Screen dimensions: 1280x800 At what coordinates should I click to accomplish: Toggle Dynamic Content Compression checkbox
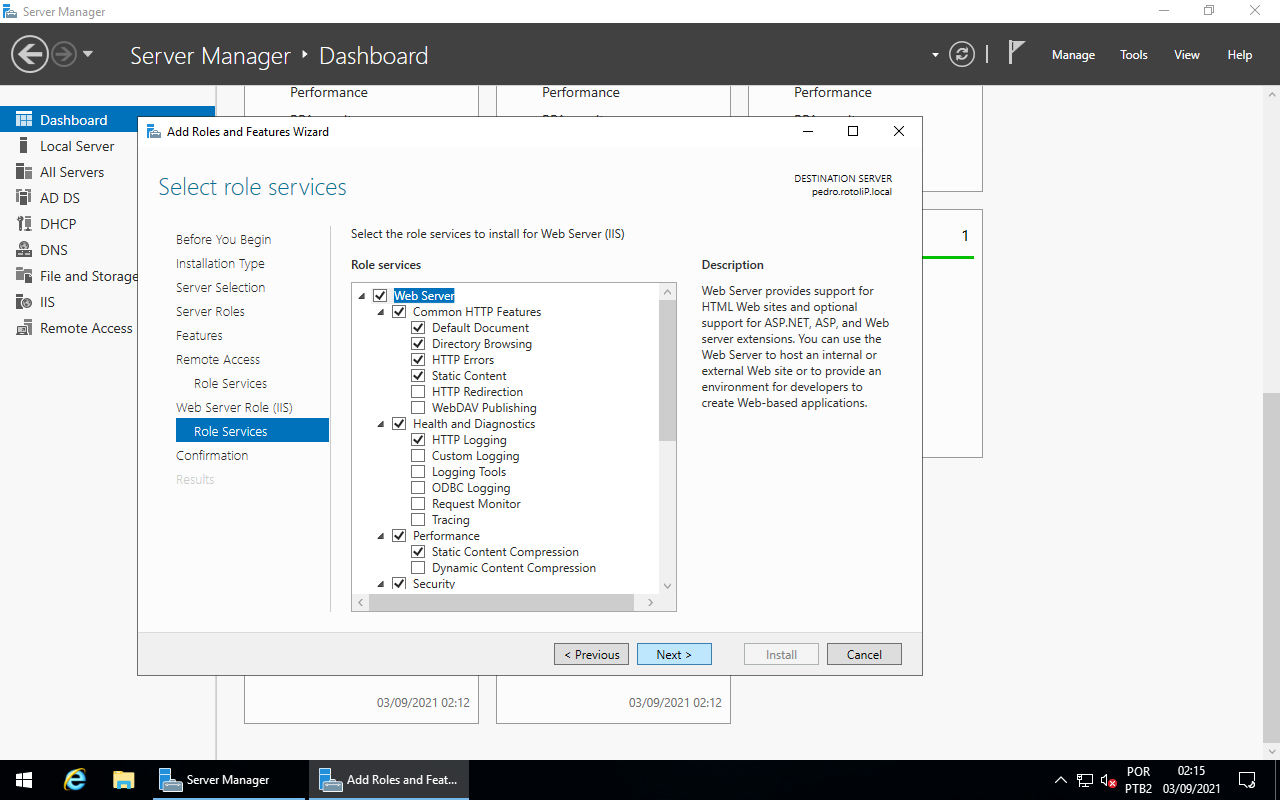(x=418, y=568)
